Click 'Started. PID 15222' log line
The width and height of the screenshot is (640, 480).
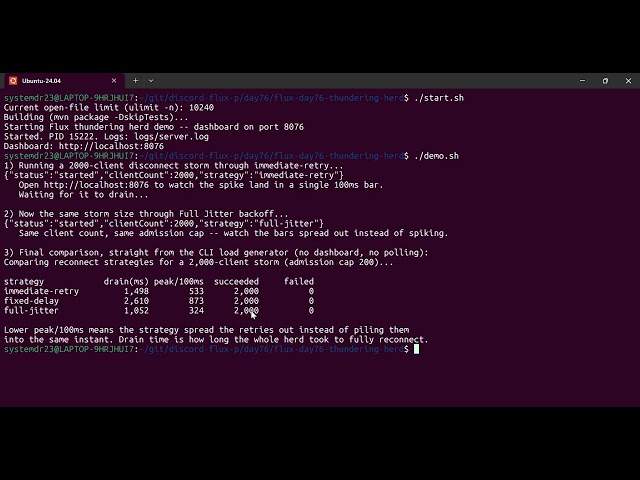(106, 137)
